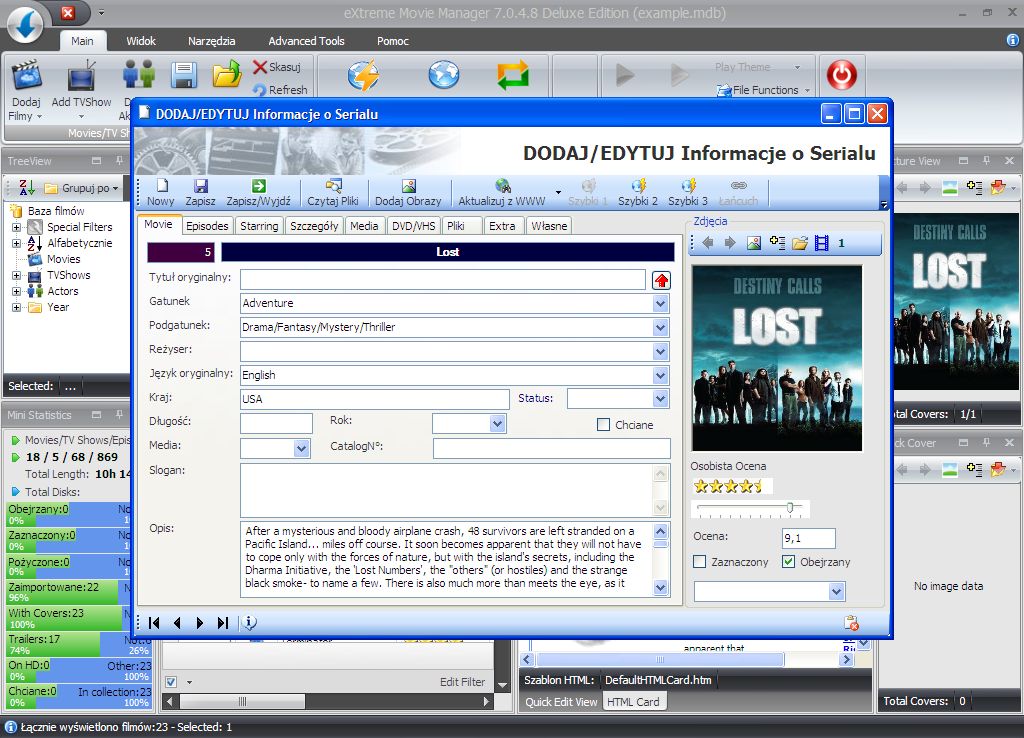Click clipboard delete icon in dialog footer
Viewport: 1024px width, 738px height.
click(x=851, y=623)
